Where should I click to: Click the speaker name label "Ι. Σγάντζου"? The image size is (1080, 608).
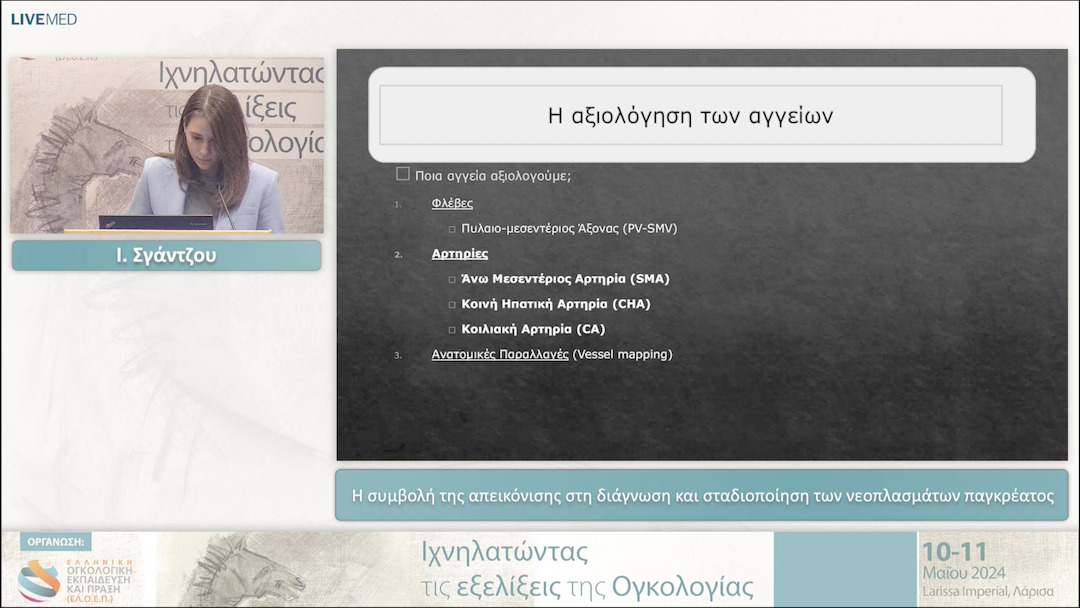(166, 255)
